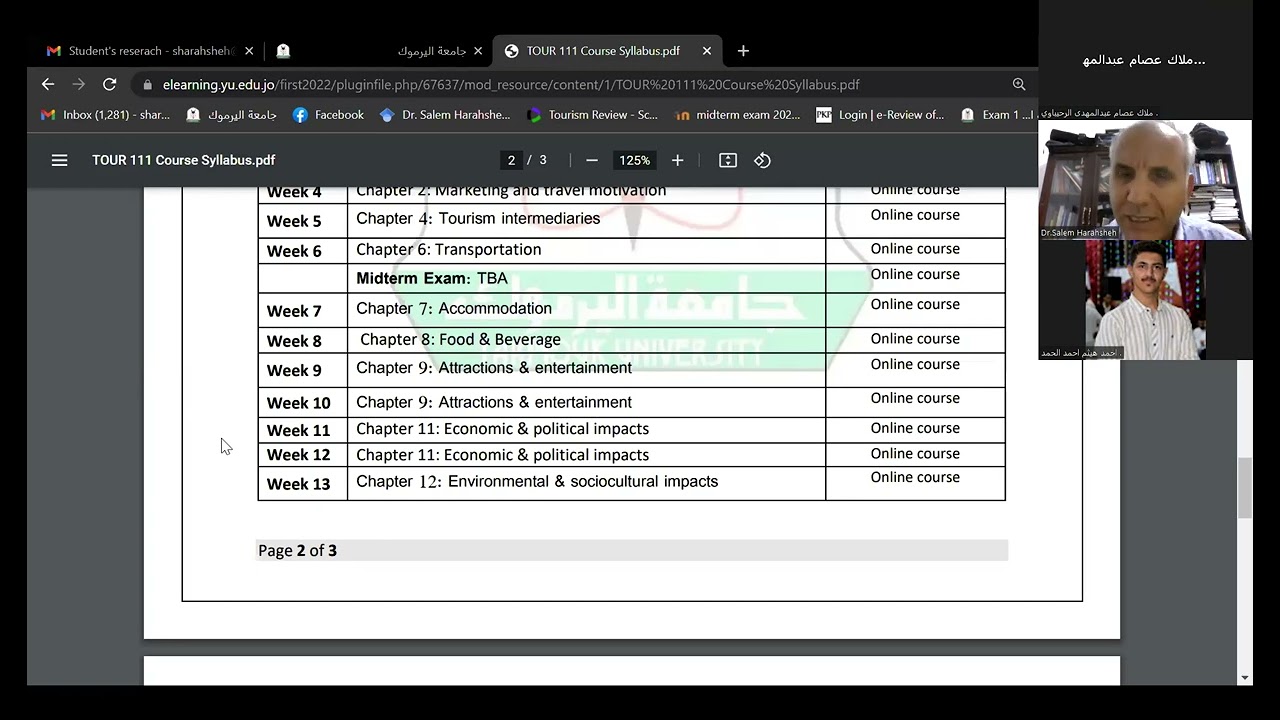Switch to the Student's reserach Gmail tab
1280x720 pixels.
tap(148, 51)
